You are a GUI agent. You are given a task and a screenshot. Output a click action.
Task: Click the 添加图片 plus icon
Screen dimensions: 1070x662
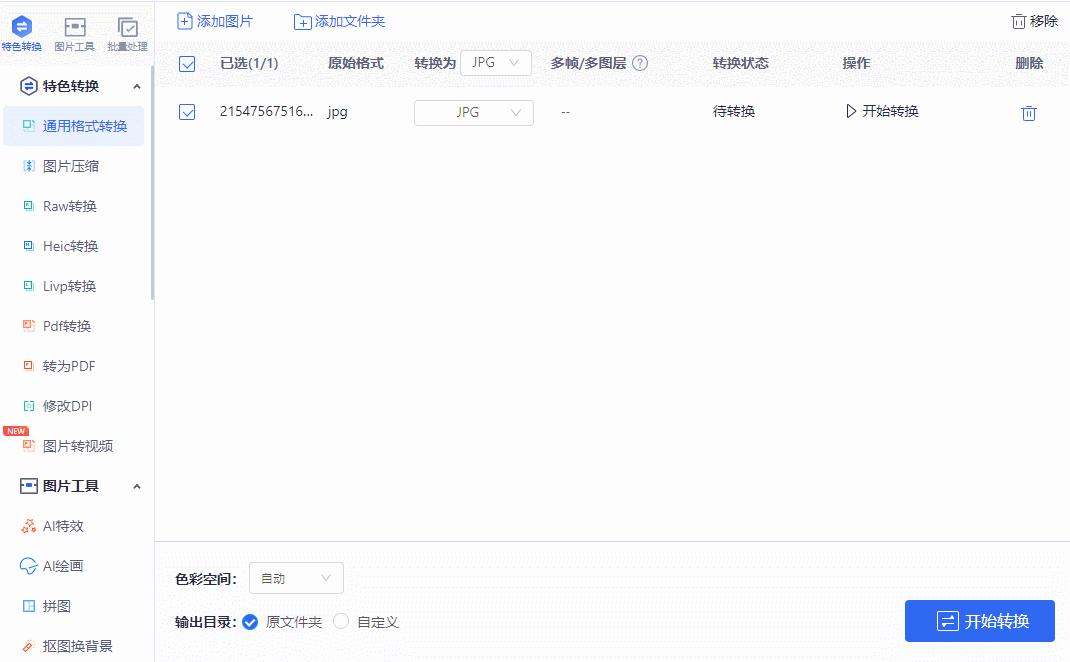tap(185, 21)
